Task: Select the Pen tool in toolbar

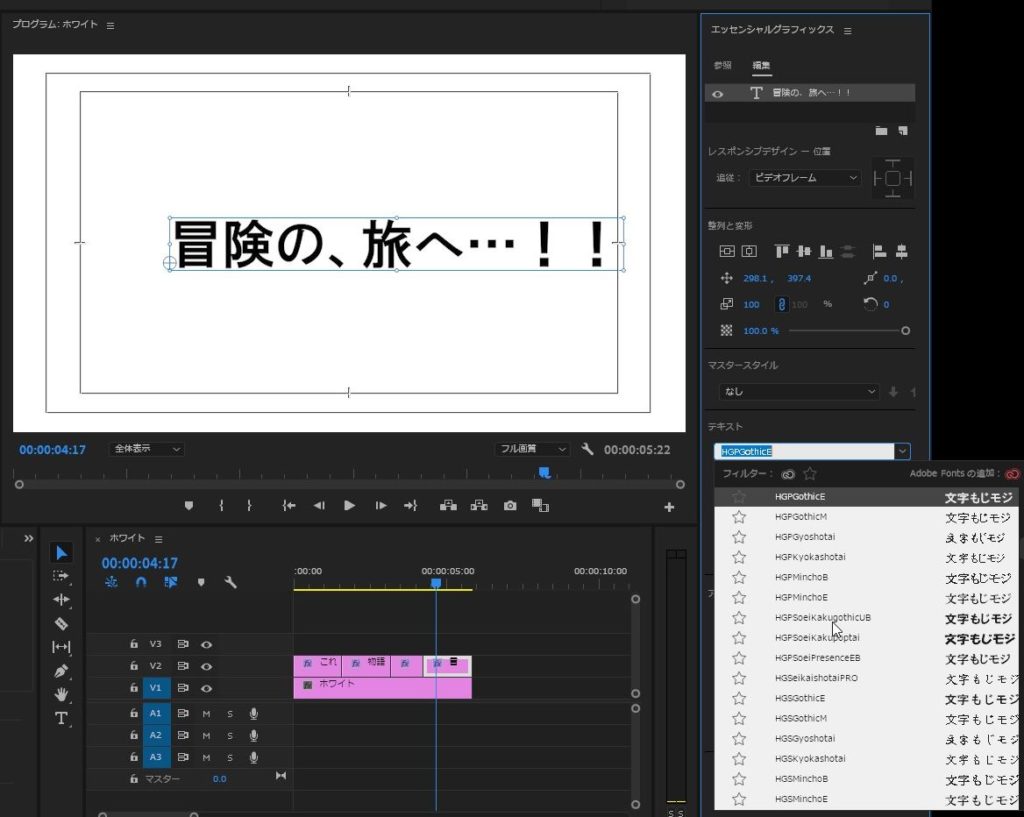Action: [61, 670]
